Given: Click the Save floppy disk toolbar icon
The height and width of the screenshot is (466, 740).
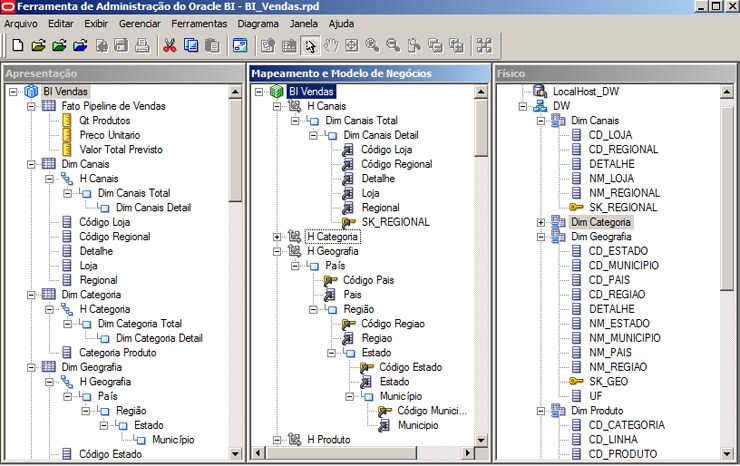Looking at the screenshot, I should [x=122, y=46].
